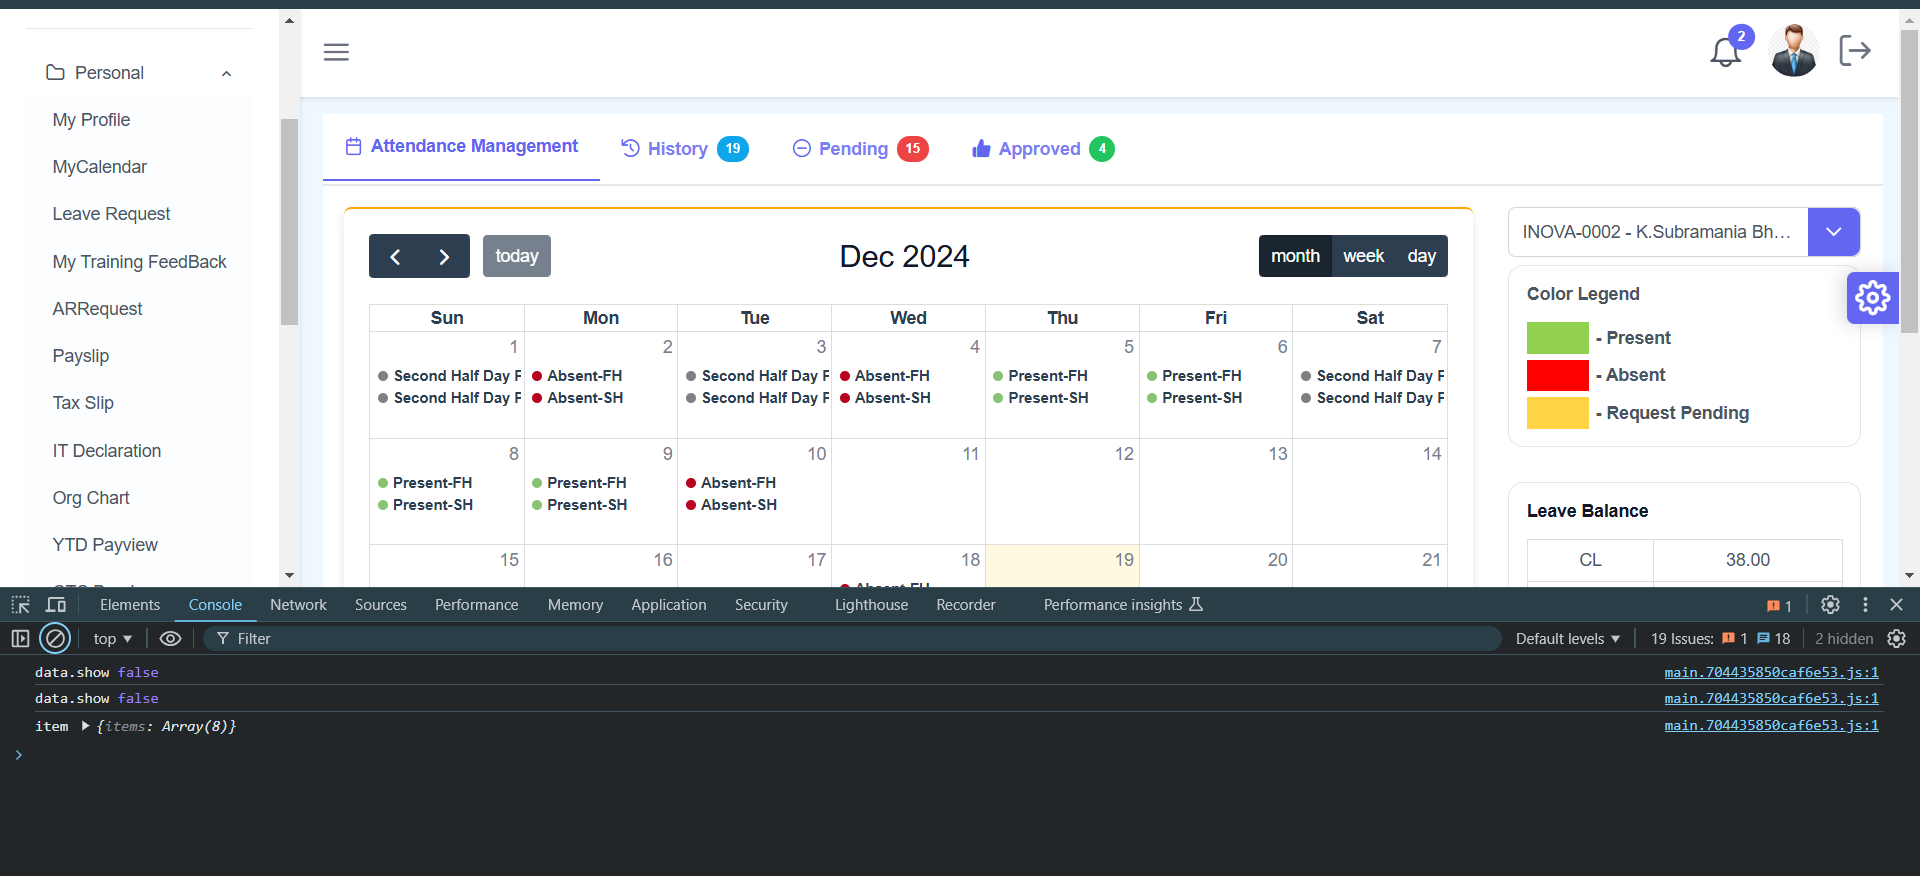Screen dimensions: 1920x876
Task: Open the DevTools inspect element picker
Action: pos(20,605)
